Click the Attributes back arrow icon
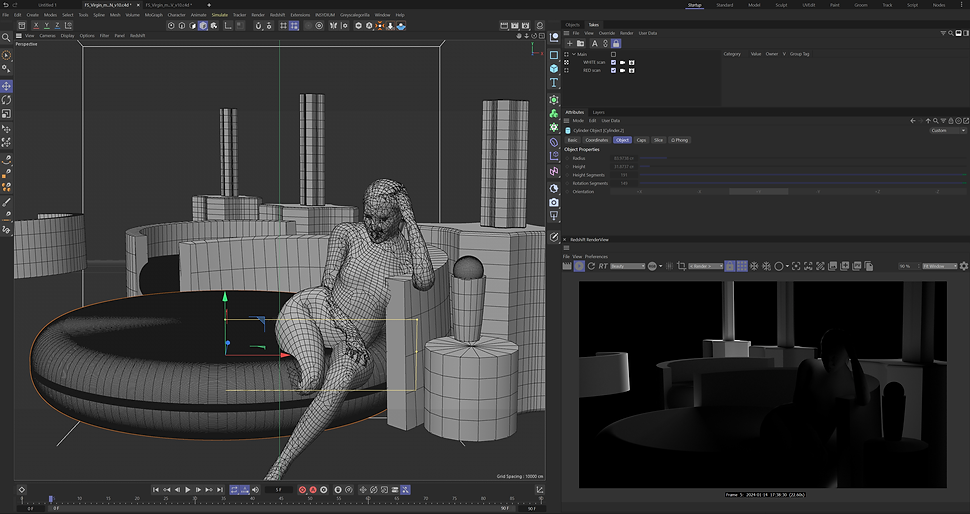970x514 pixels. [x=912, y=121]
